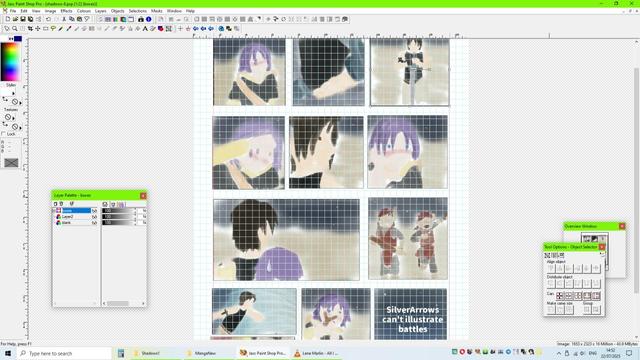Click first Make same size icon
Viewport: 640px width, 360px height.
[551, 310]
